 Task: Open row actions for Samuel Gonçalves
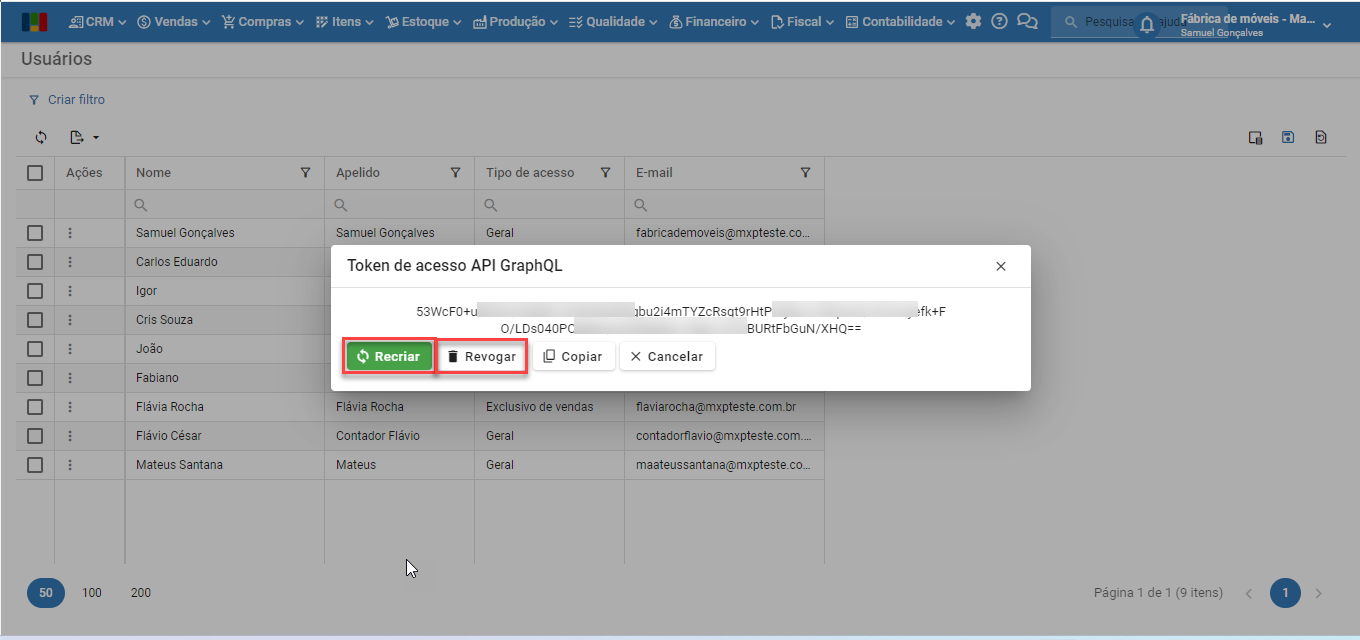(70, 233)
